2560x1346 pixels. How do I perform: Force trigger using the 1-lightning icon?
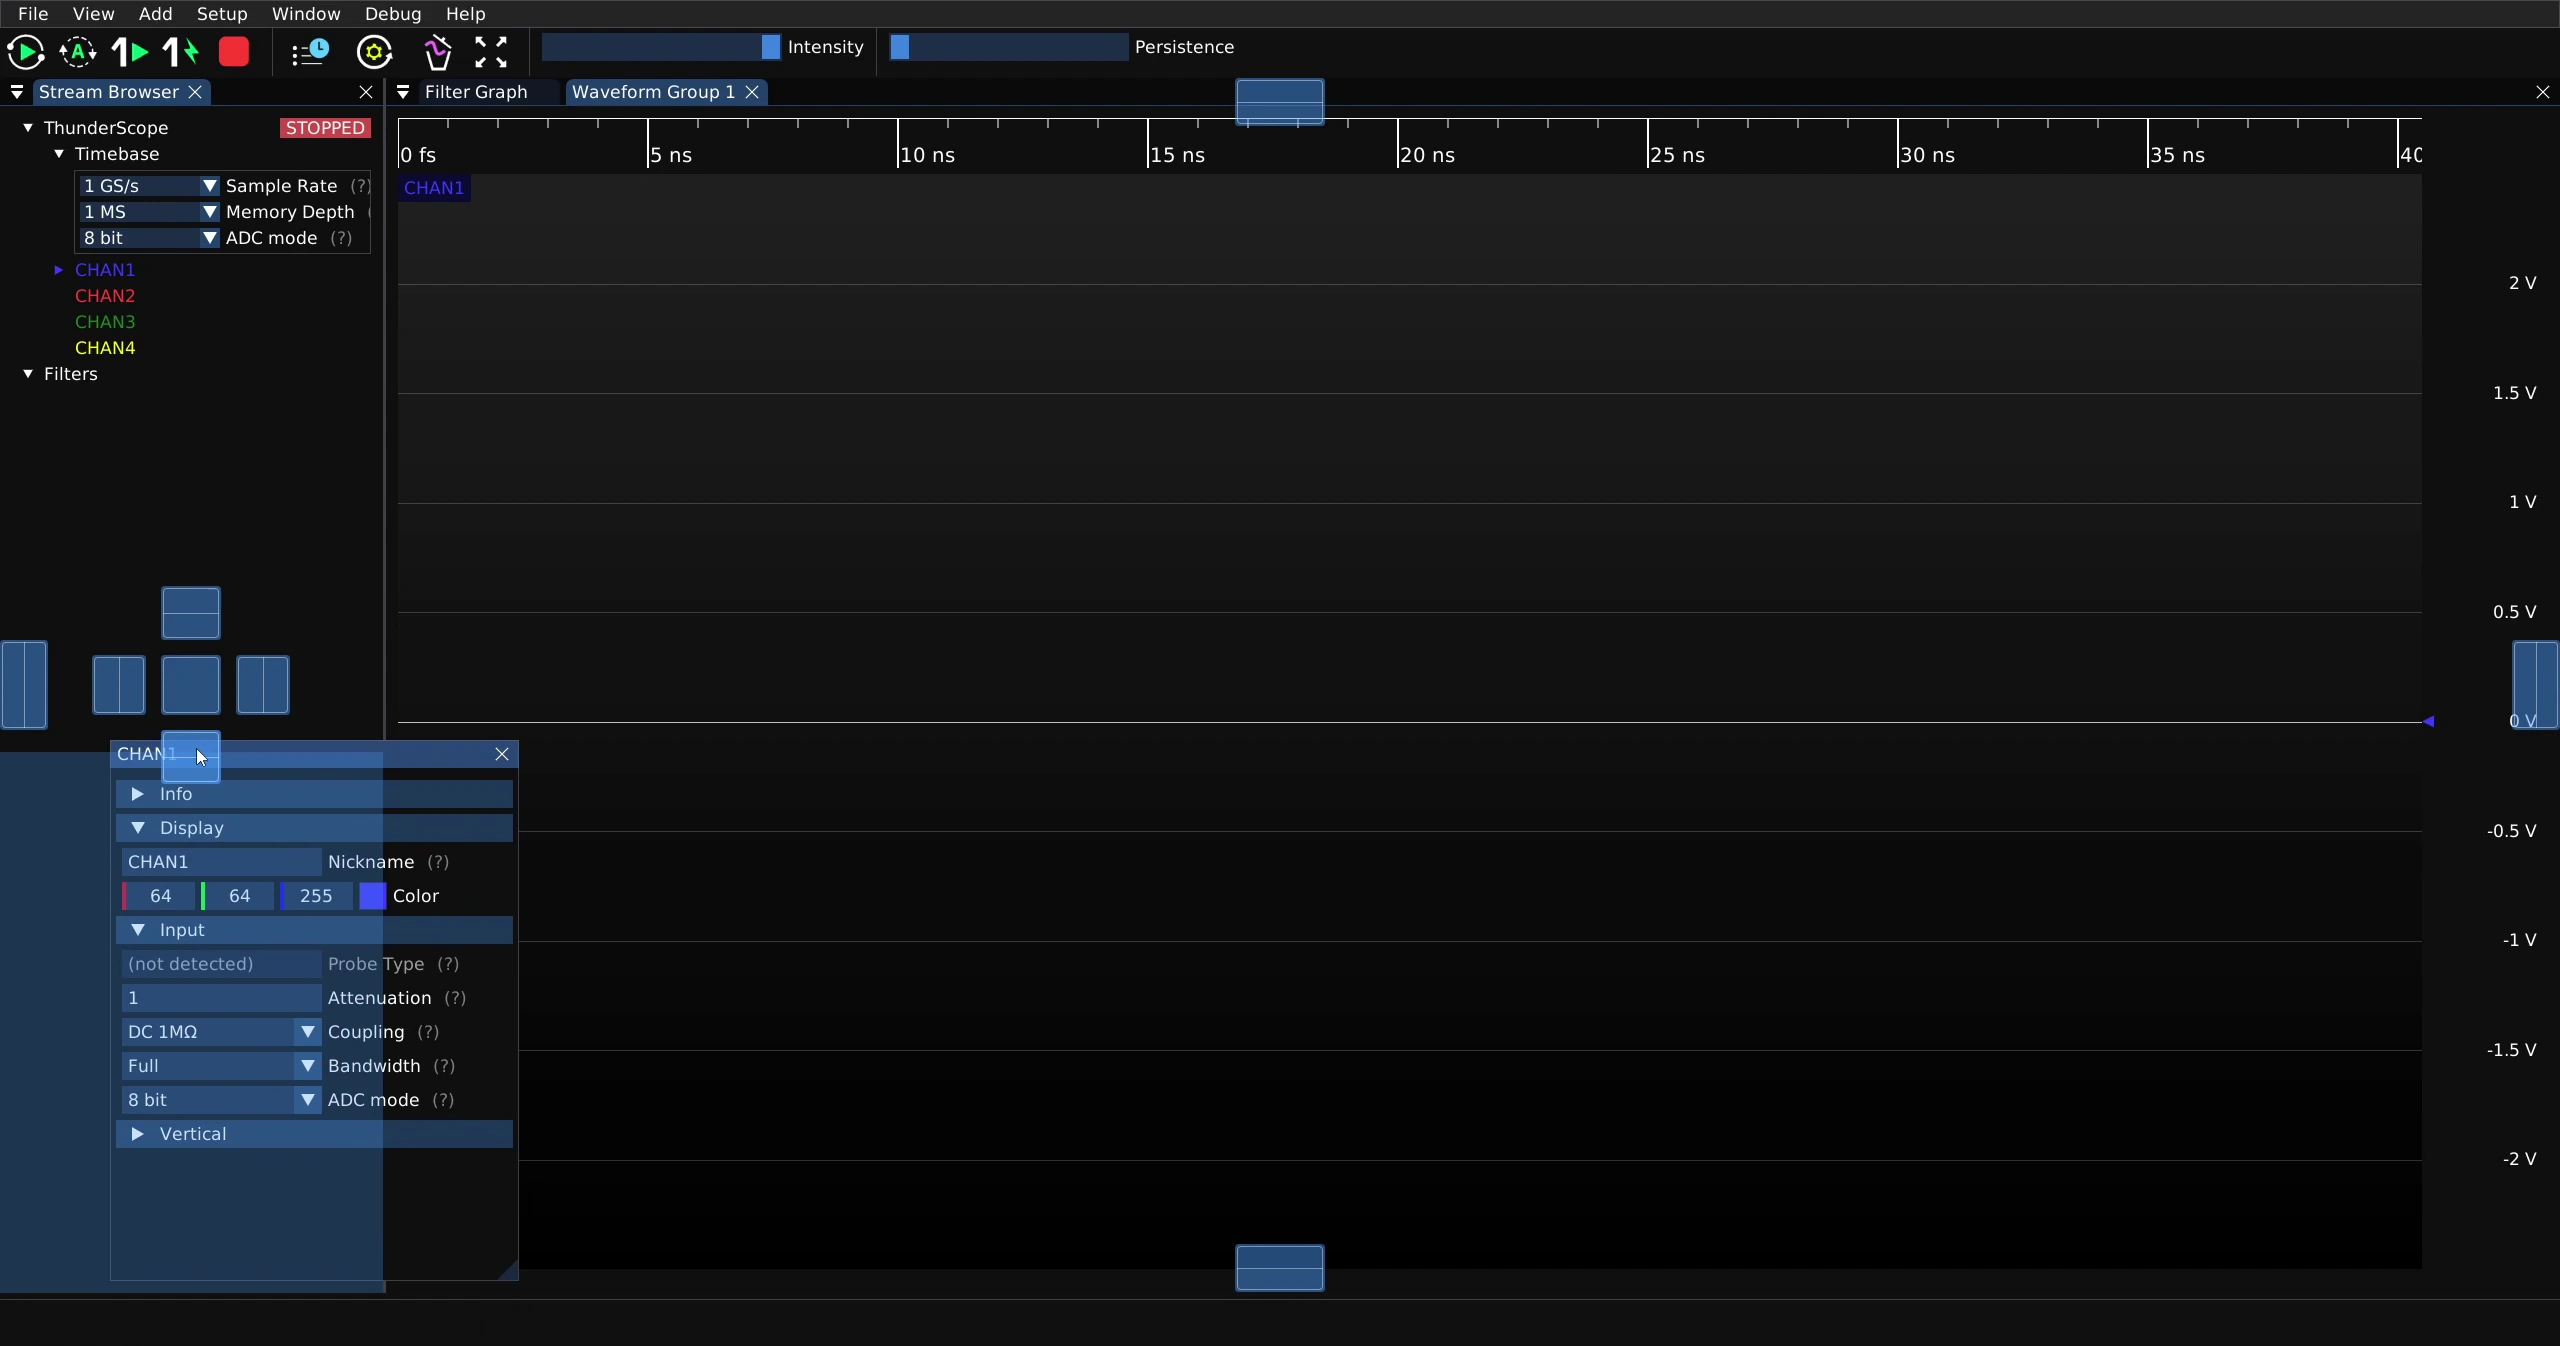pyautogui.click(x=181, y=52)
